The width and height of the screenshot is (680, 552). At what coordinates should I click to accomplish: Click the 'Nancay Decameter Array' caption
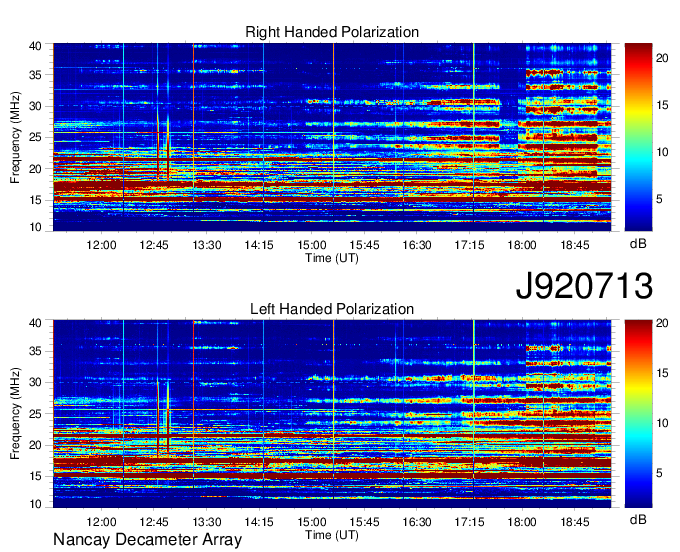coord(147,539)
